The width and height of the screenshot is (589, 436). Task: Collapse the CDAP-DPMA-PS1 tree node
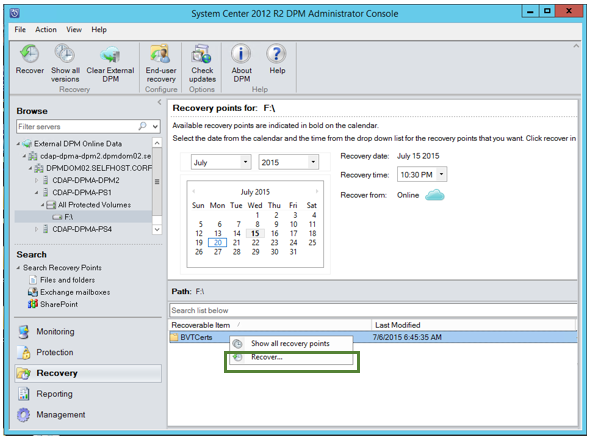[x=36, y=193]
